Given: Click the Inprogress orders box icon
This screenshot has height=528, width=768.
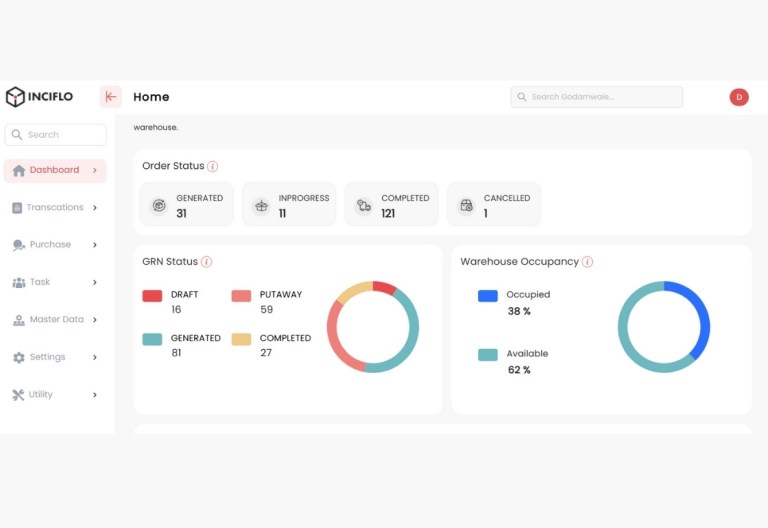Looking at the screenshot, I should (x=262, y=206).
